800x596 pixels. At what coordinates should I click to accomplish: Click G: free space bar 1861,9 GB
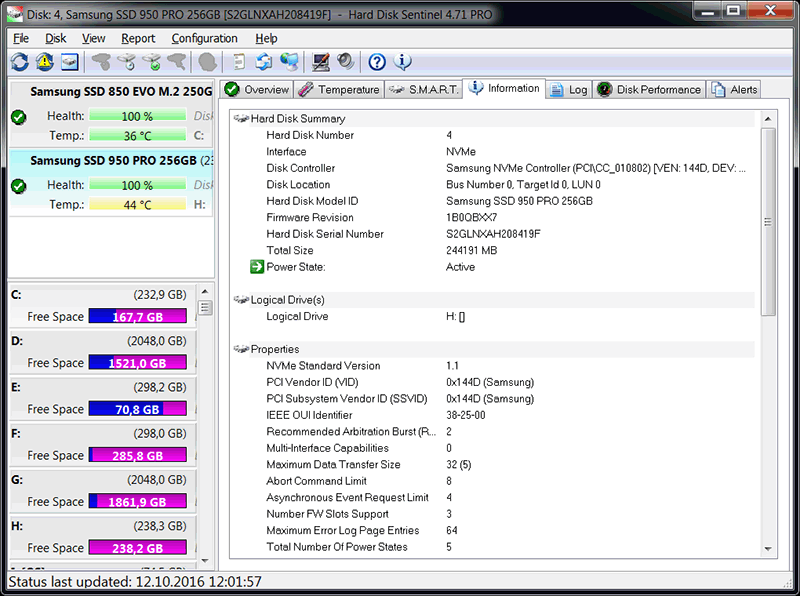pos(137,502)
